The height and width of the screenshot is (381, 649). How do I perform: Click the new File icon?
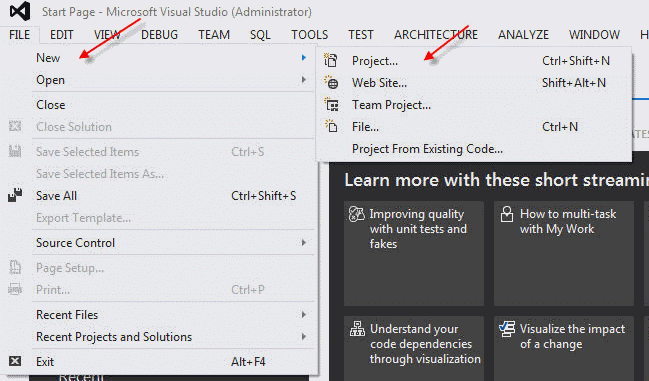[x=331, y=126]
